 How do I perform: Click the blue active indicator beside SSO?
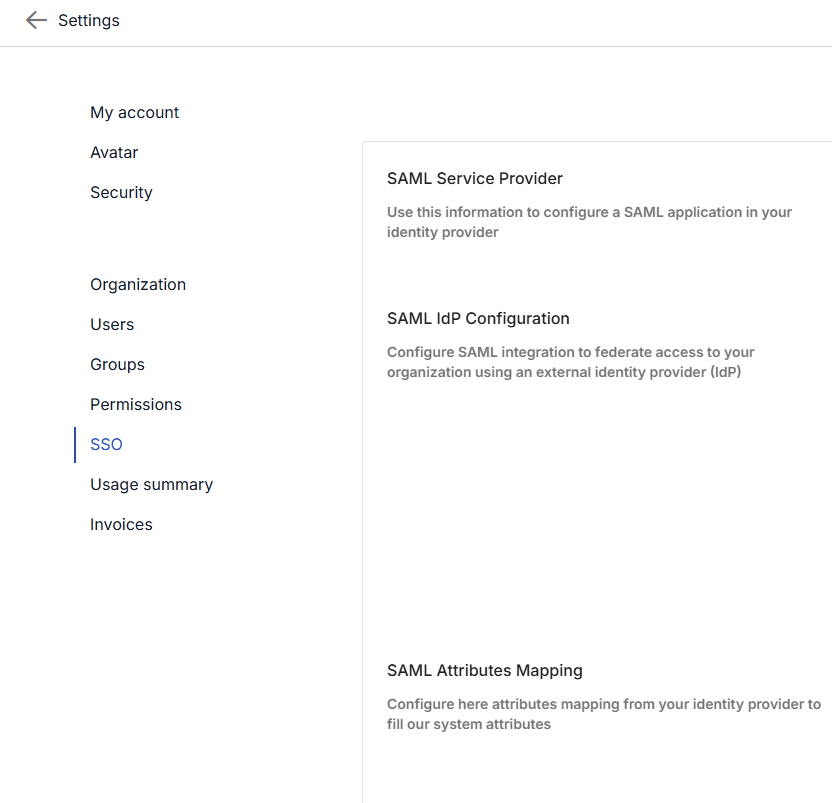(x=75, y=445)
